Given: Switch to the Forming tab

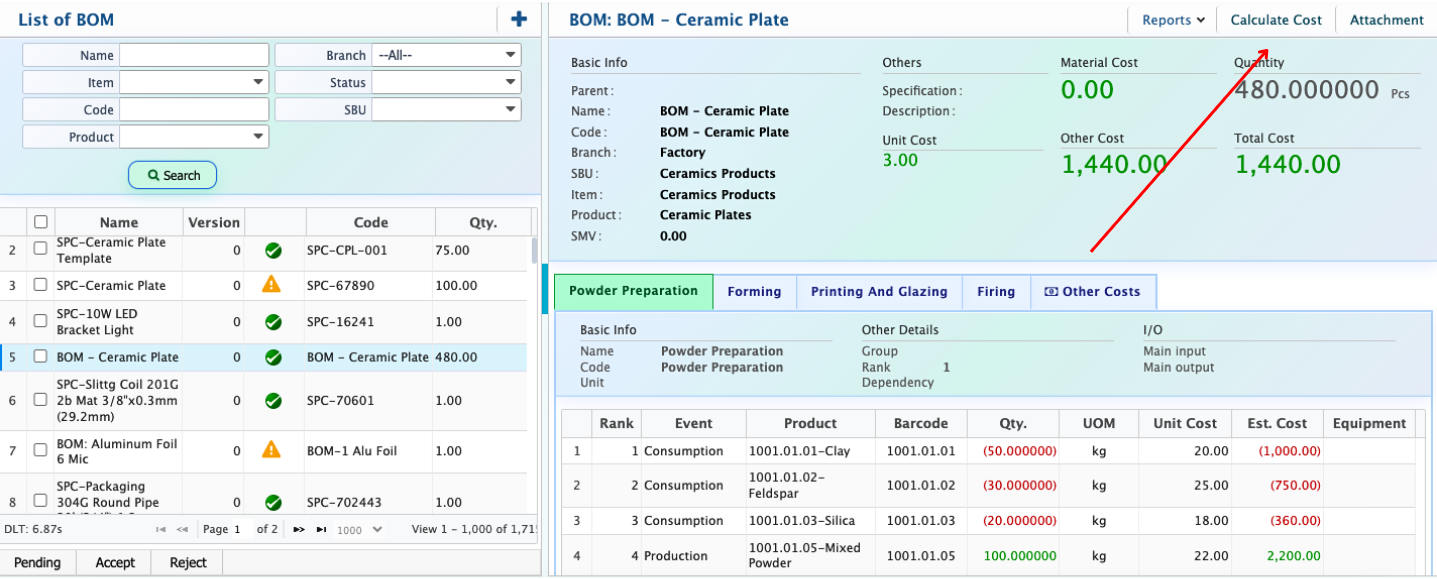Looking at the screenshot, I should 754,292.
